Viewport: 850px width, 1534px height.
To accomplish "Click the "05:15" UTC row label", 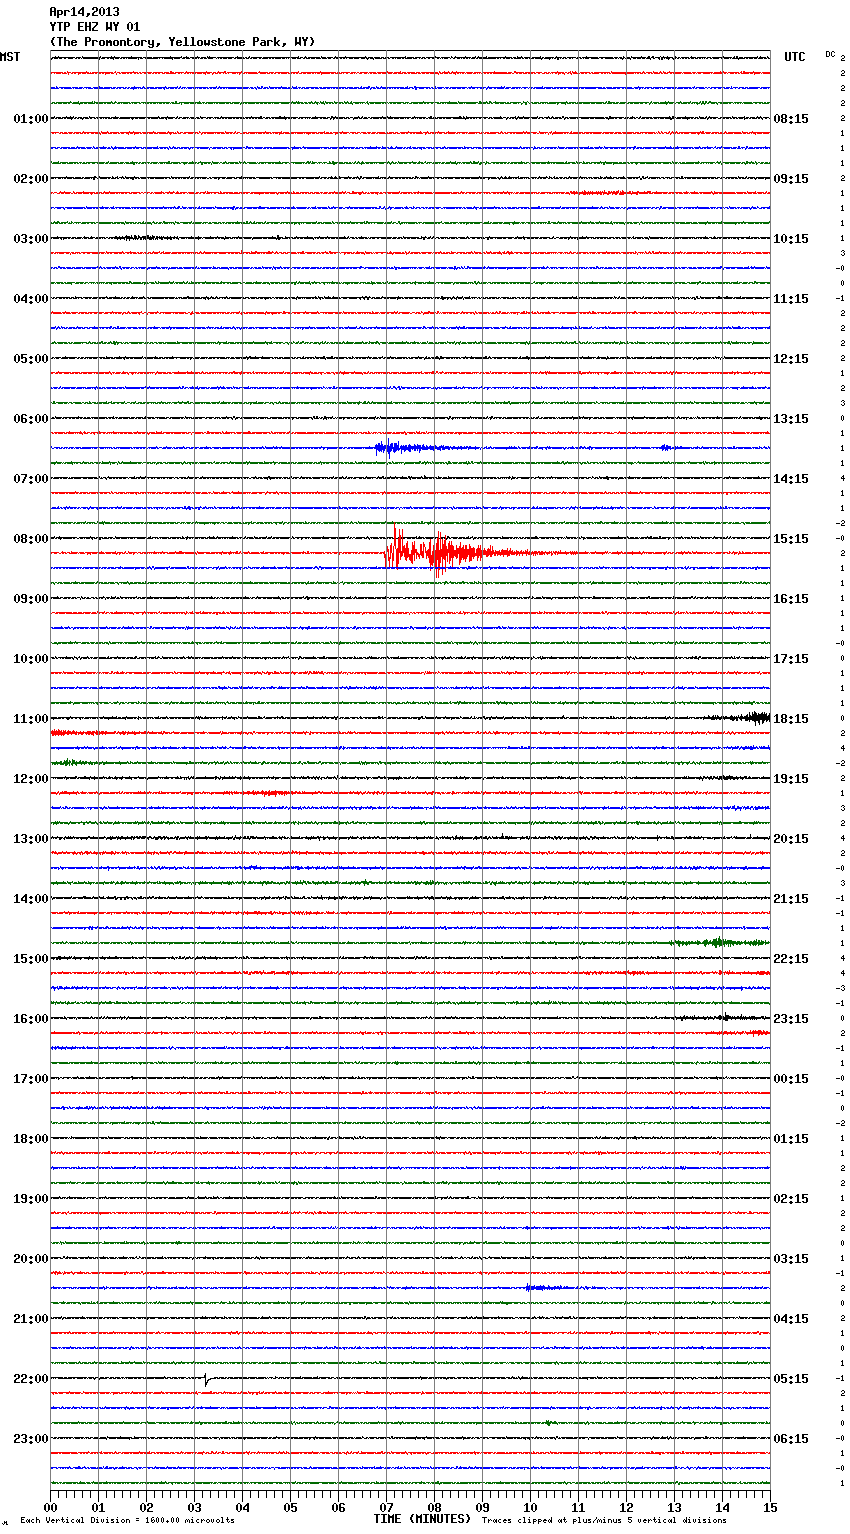I will pos(791,1379).
